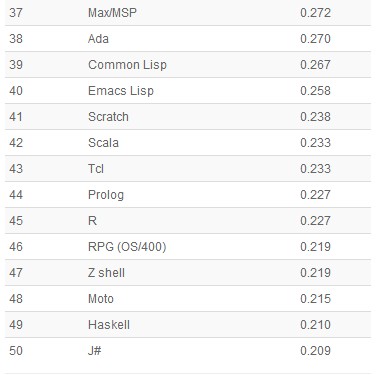Click the 0.215 rating value
Viewport: 379px width, 376px height.
(315, 299)
